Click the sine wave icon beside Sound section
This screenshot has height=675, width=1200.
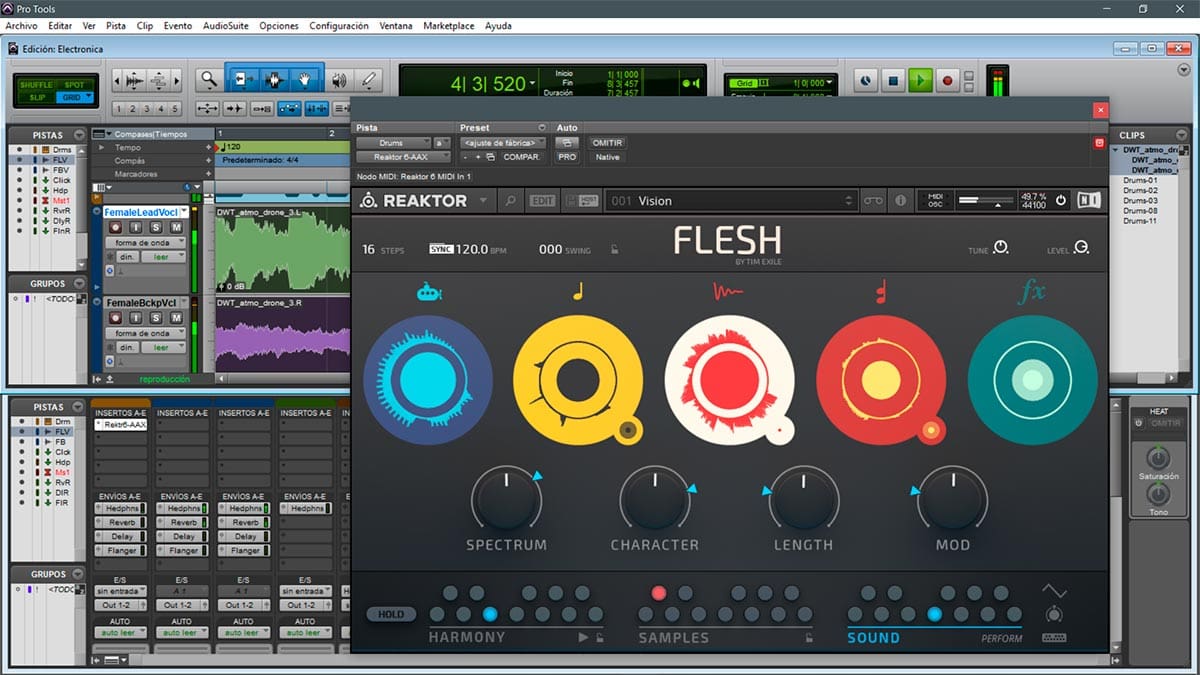point(1054,590)
